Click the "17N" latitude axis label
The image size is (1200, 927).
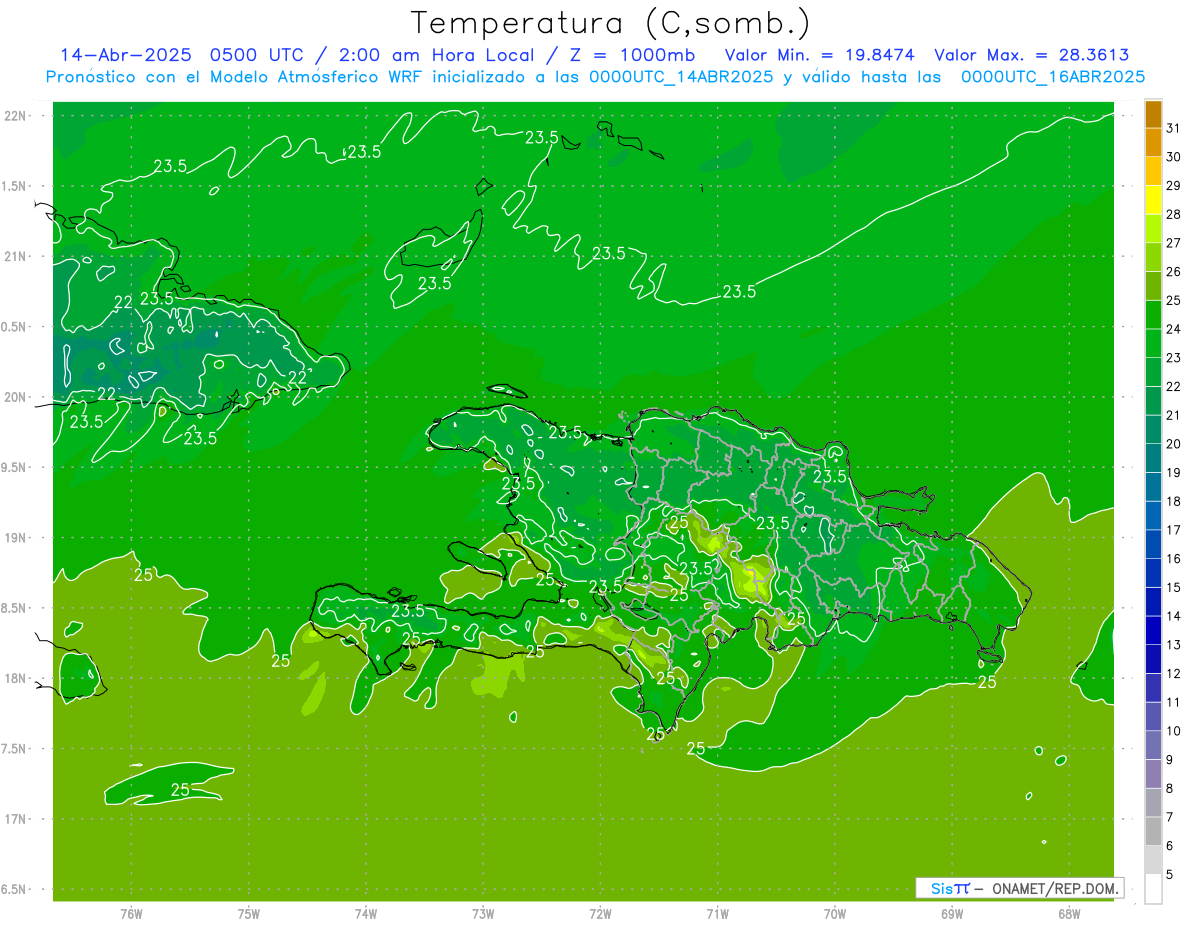point(15,820)
